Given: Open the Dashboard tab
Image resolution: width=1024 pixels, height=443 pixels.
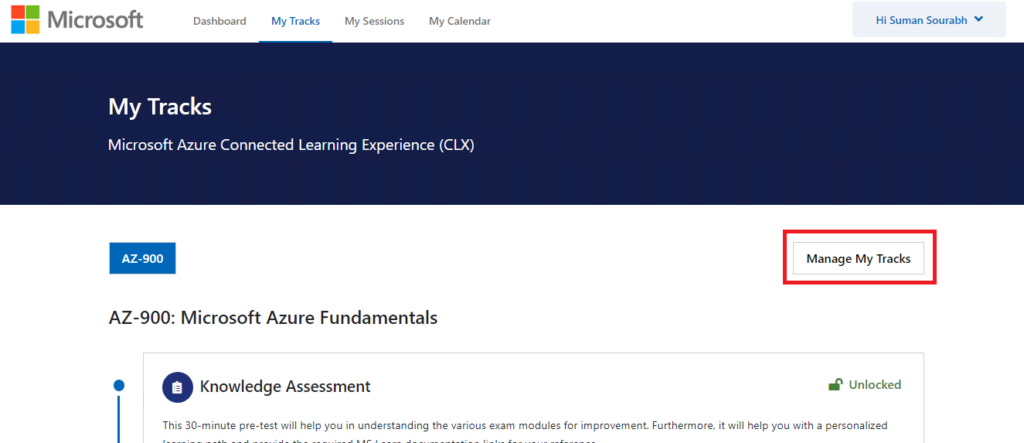Looking at the screenshot, I should (219, 21).
